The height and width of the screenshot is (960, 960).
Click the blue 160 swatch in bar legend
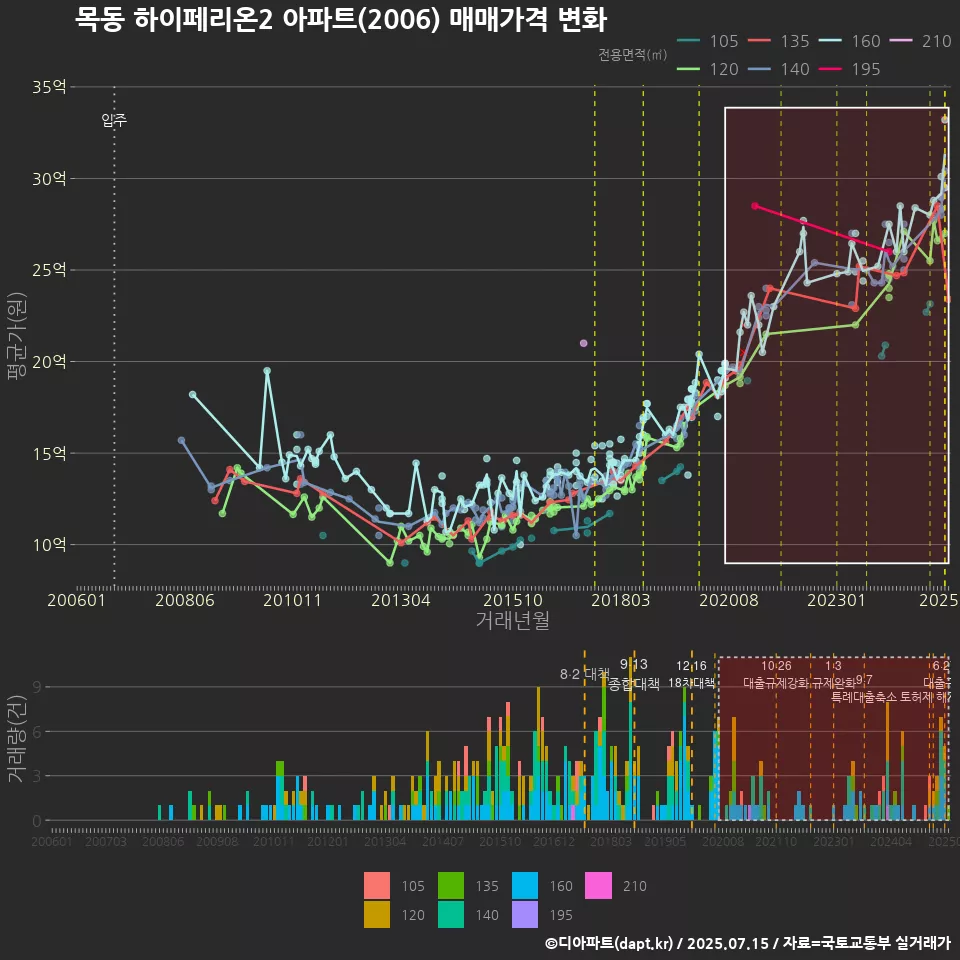[x=525, y=885]
